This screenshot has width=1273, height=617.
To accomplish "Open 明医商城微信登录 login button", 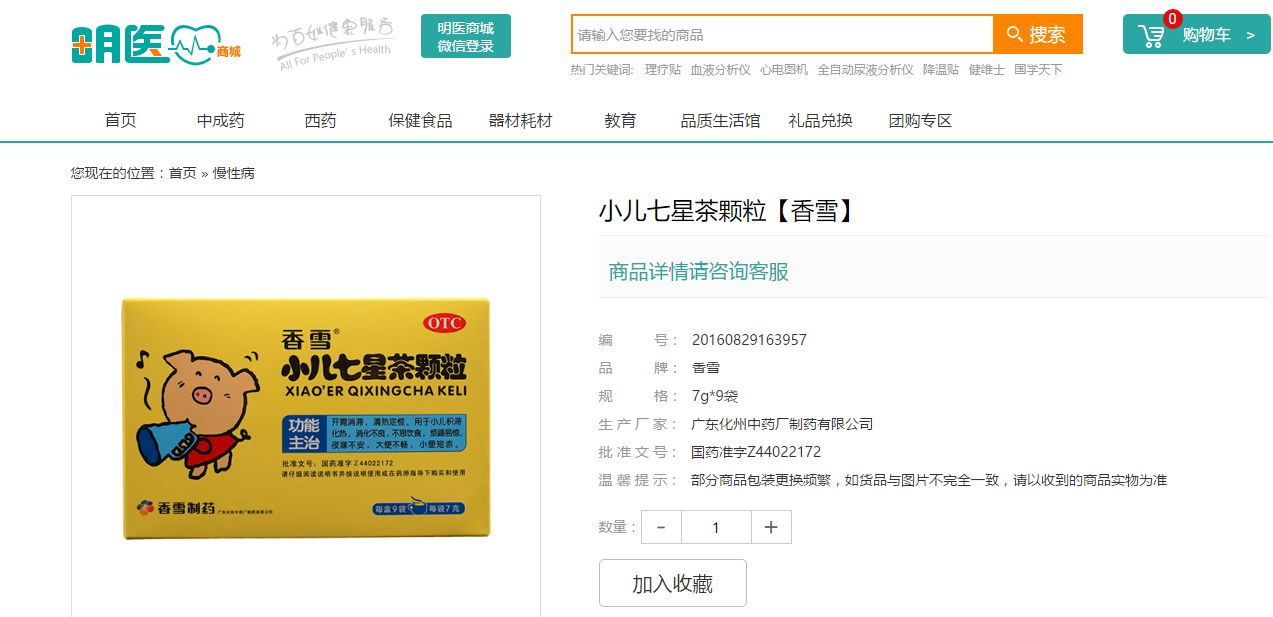I will [466, 36].
